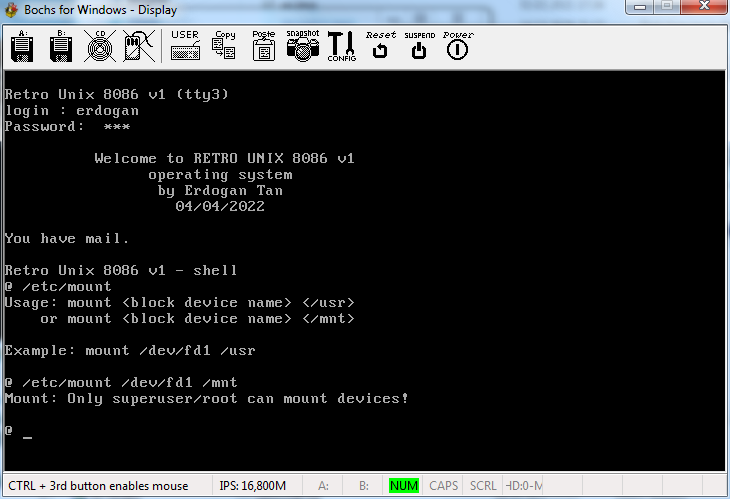Maximize the Bochs window

(x=667, y=7)
